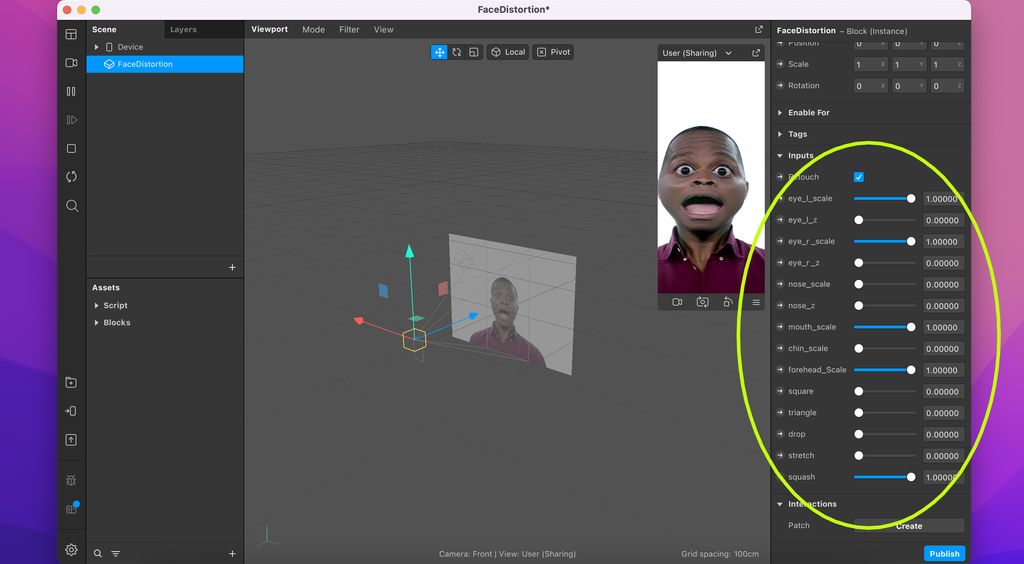Open the Filter menu in viewport
Screen dimensions: 1024x564
pos(349,29)
